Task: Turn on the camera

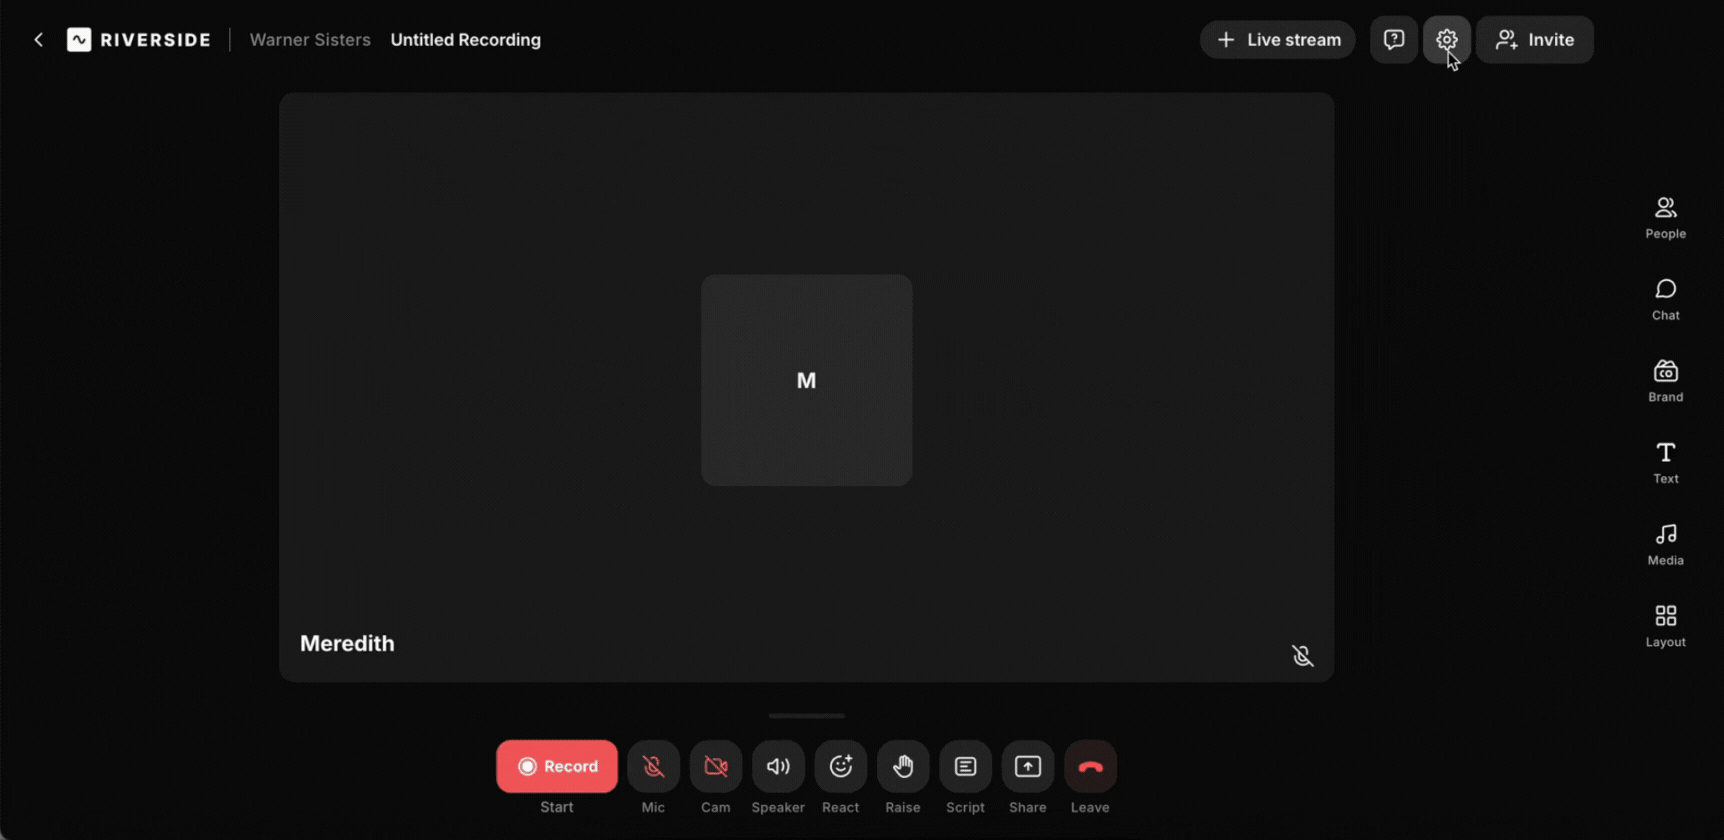Action: 715,766
